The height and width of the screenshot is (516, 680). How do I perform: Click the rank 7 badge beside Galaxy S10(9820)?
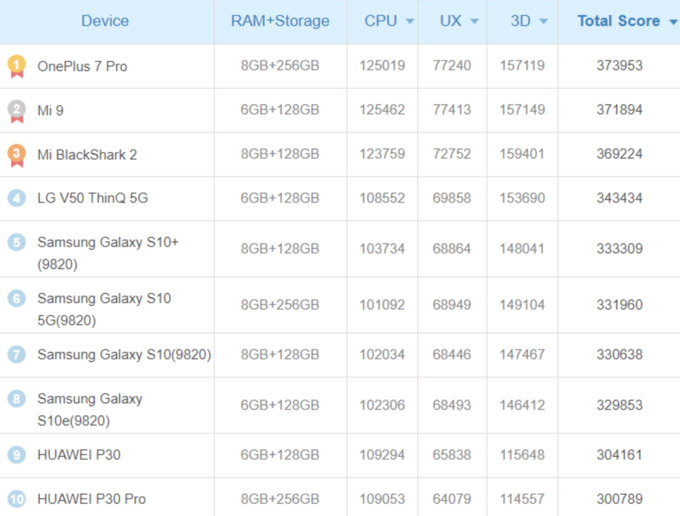[16, 355]
